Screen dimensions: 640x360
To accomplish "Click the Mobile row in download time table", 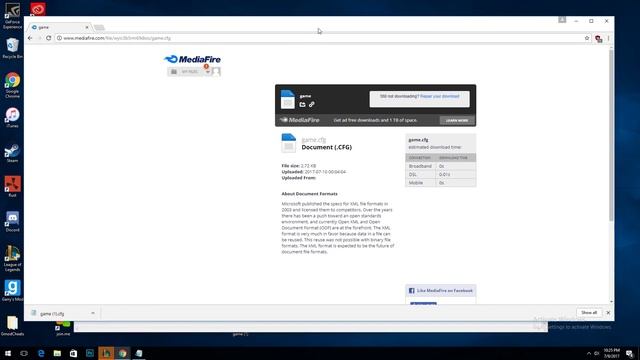I will click(x=440, y=183).
